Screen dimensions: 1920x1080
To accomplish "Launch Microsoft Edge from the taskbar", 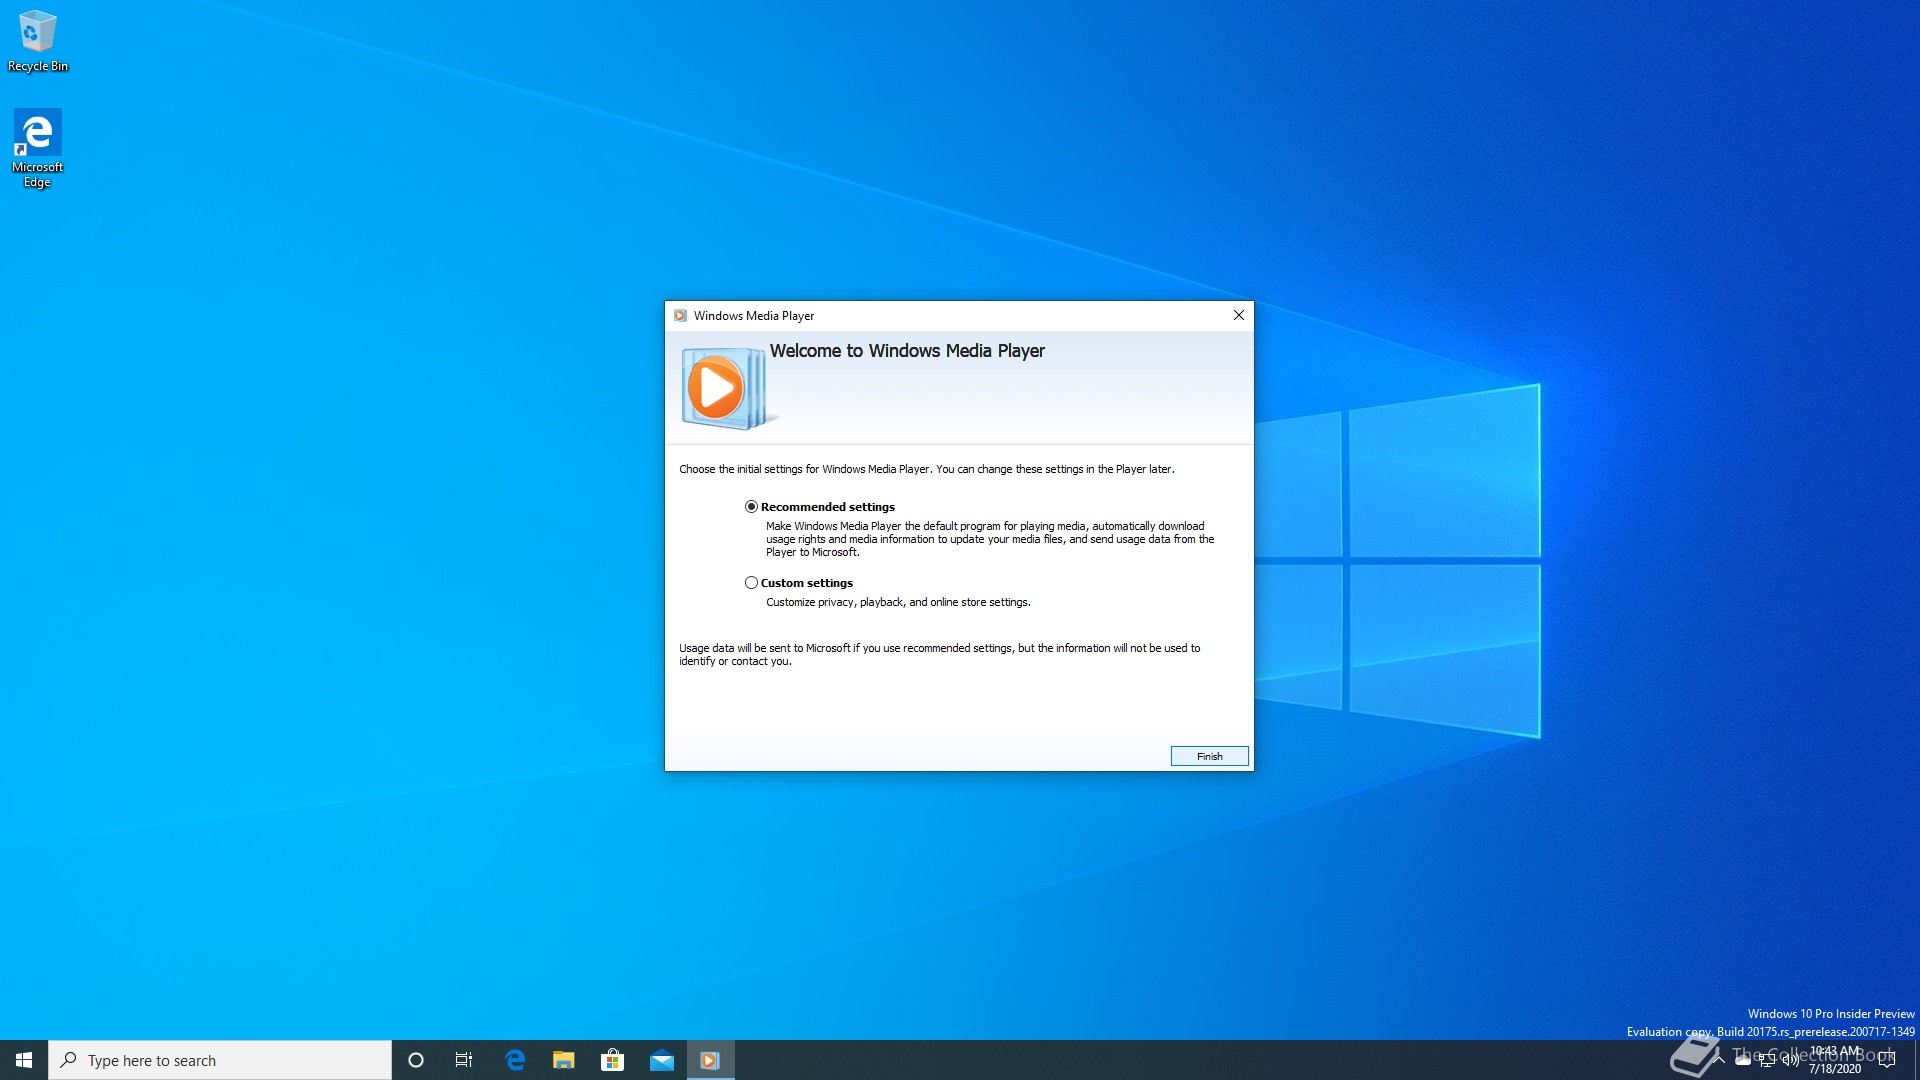I will click(x=515, y=1060).
